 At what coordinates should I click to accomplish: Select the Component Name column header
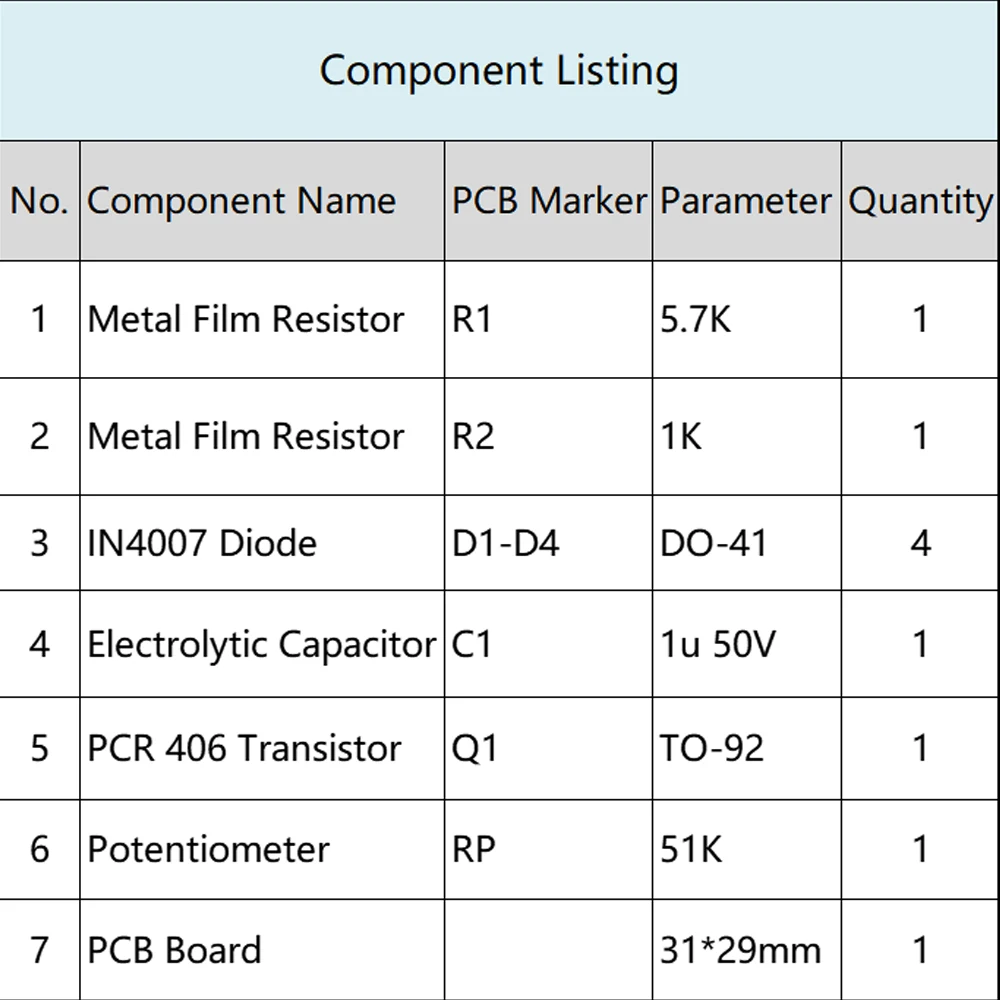262,201
